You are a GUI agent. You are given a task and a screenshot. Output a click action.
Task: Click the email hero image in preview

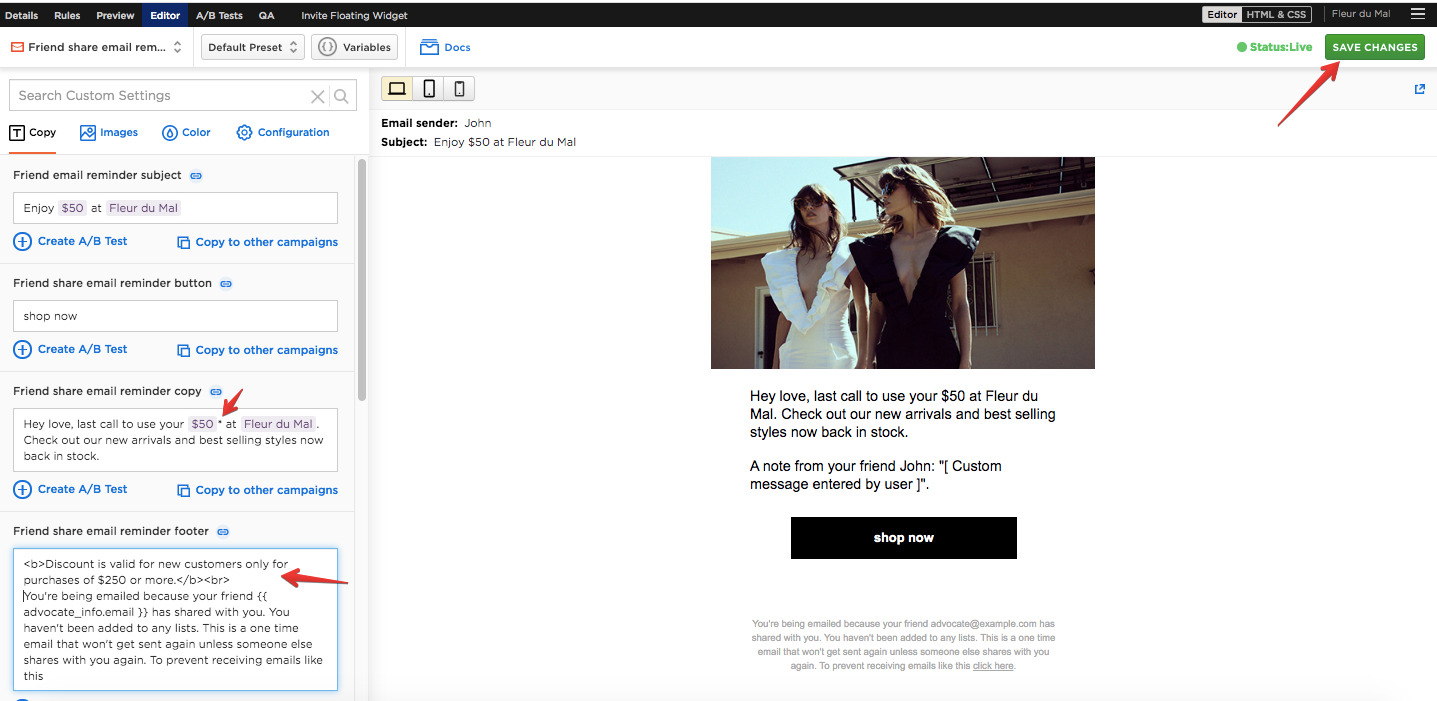[x=903, y=263]
